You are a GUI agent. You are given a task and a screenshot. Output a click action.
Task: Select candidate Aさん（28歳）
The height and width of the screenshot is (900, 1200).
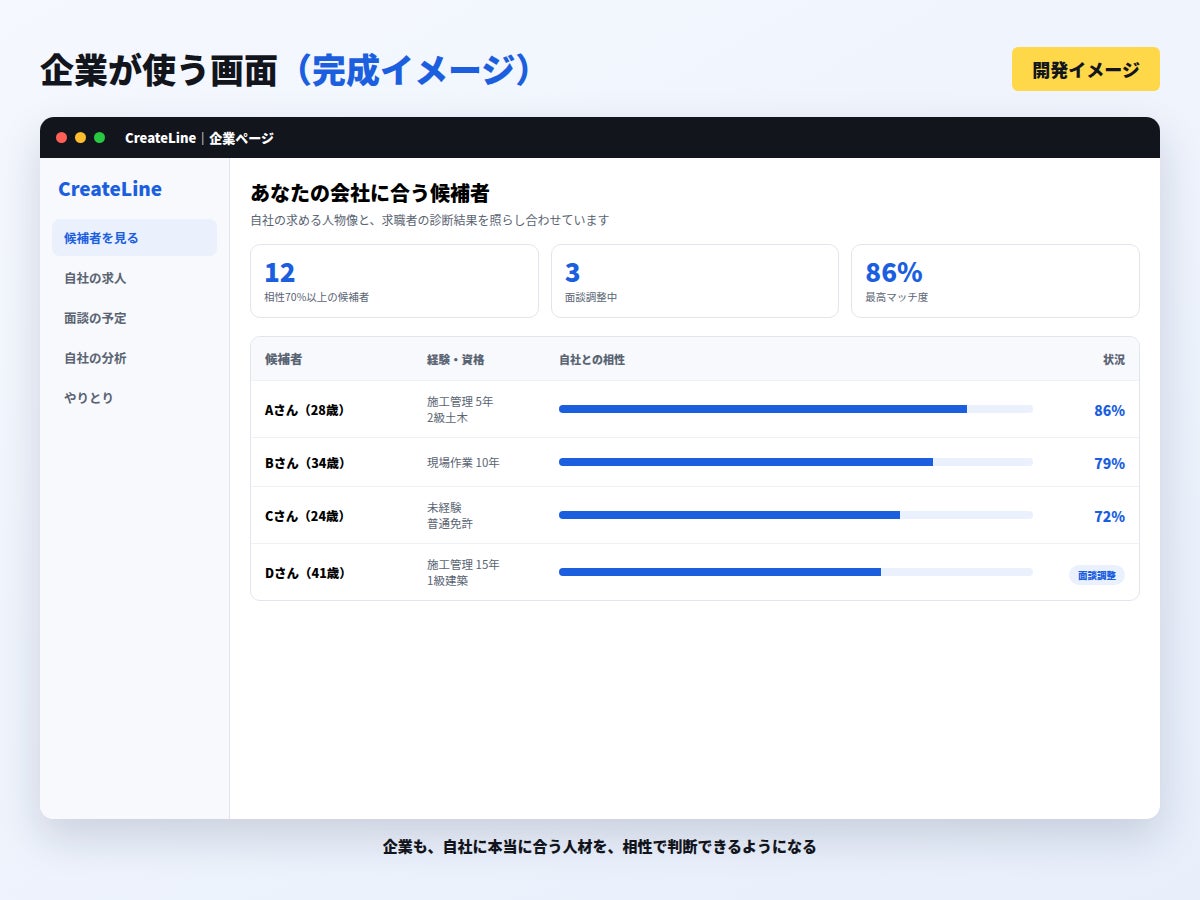[305, 410]
